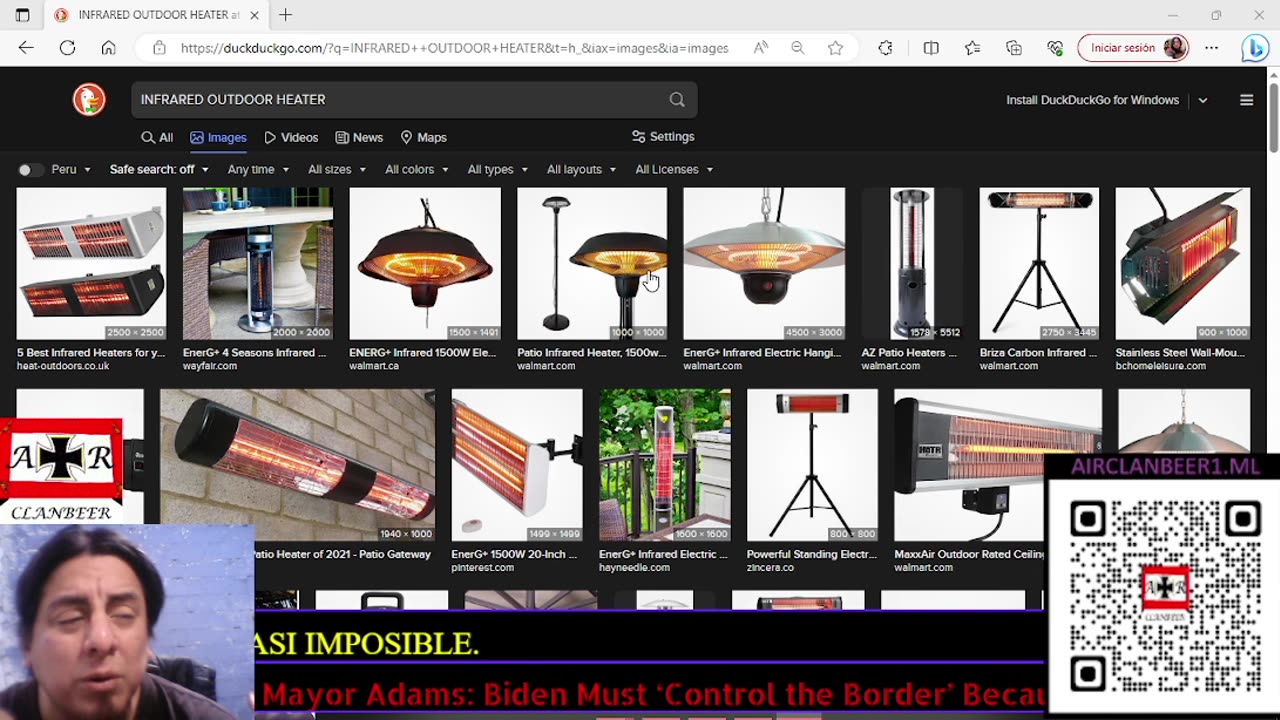The width and height of the screenshot is (1280, 720).
Task: Click the search magnifier icon in search box
Action: tap(677, 99)
